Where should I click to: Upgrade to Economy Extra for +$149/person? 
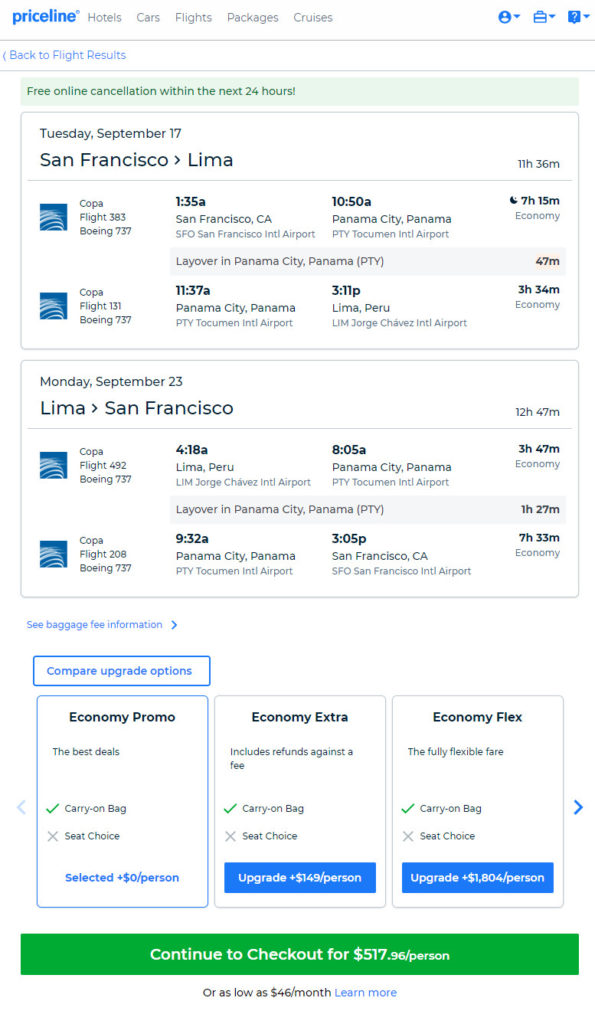click(x=300, y=878)
